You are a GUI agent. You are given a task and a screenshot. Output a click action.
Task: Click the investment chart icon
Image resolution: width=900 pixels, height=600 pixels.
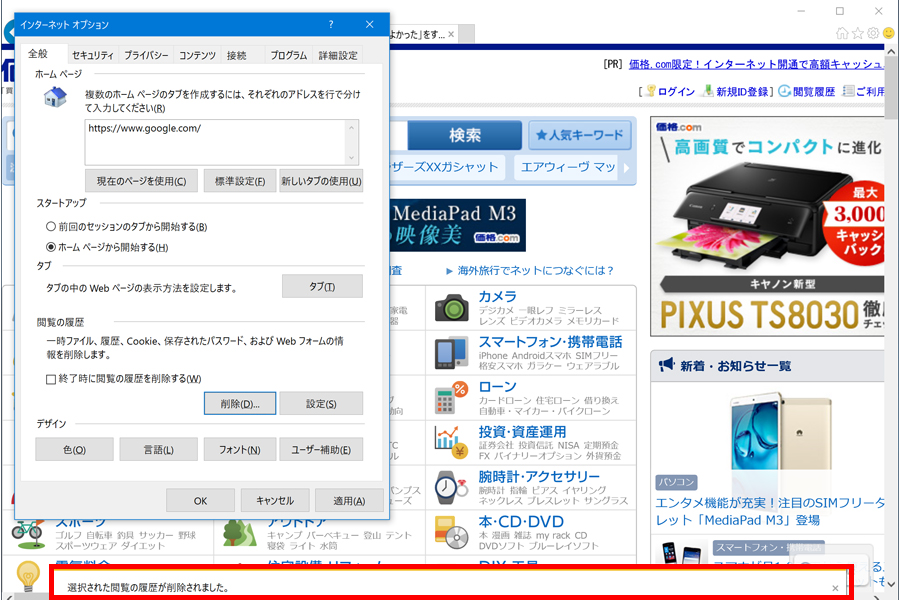click(x=451, y=442)
